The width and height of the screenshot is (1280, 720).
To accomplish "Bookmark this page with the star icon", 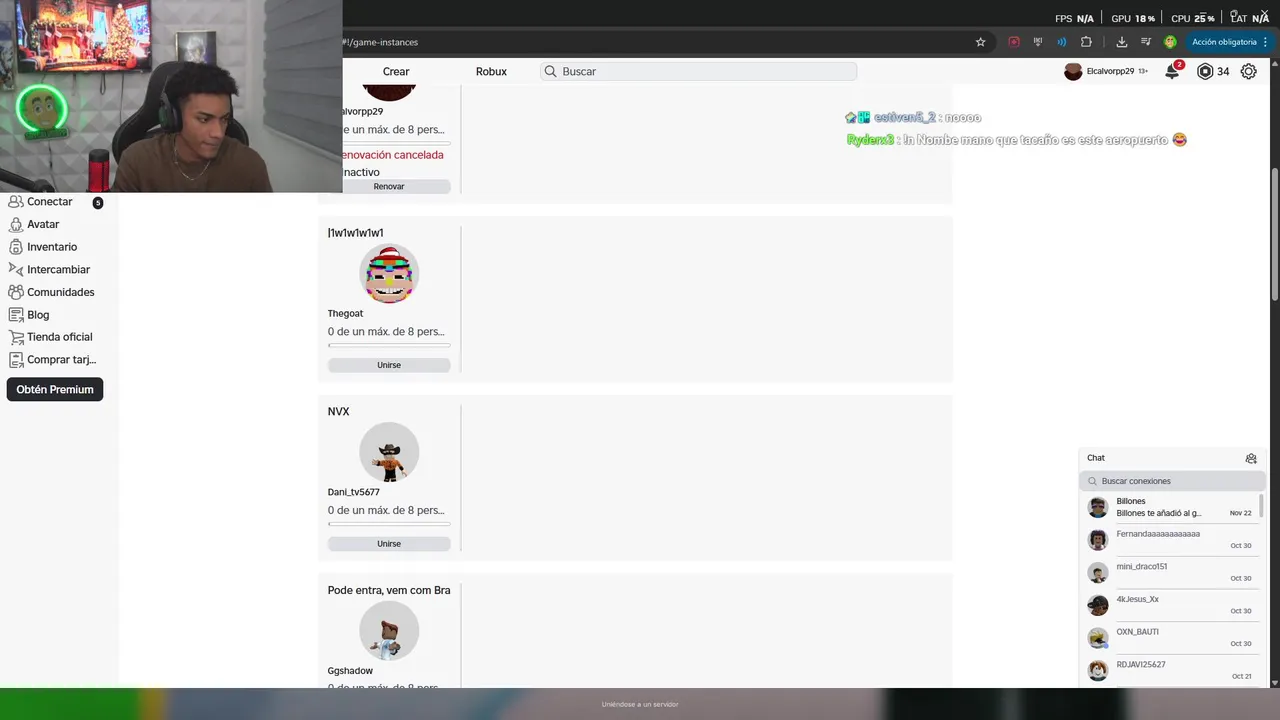I will [980, 42].
